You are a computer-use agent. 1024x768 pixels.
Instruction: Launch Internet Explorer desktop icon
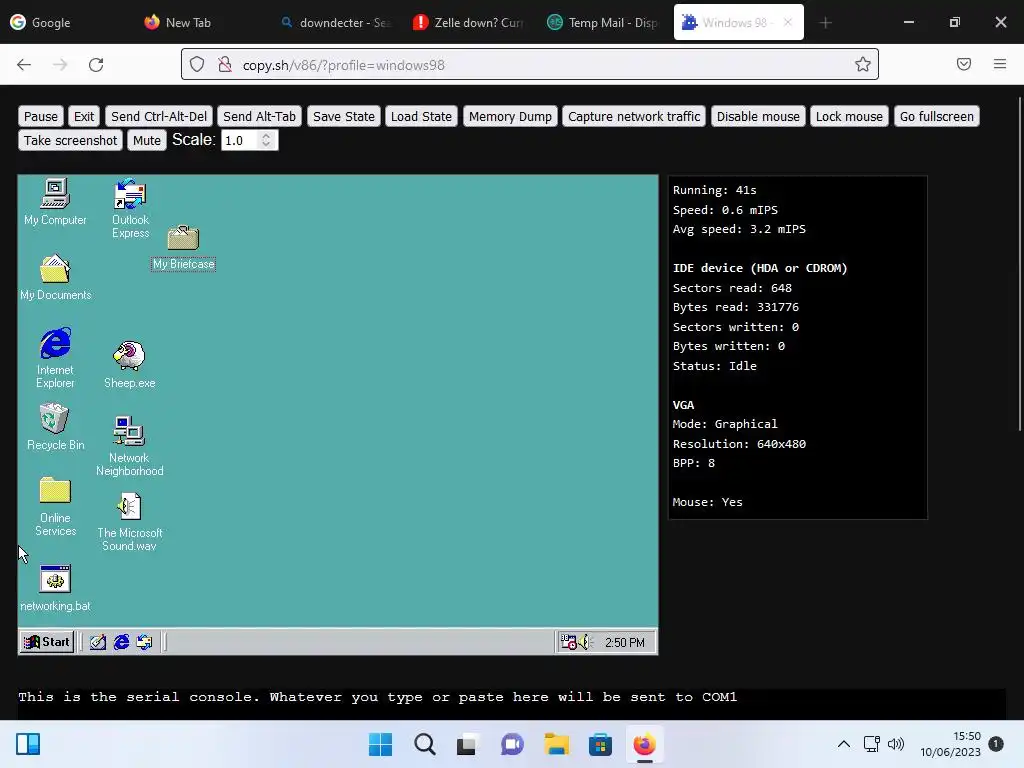coord(55,358)
